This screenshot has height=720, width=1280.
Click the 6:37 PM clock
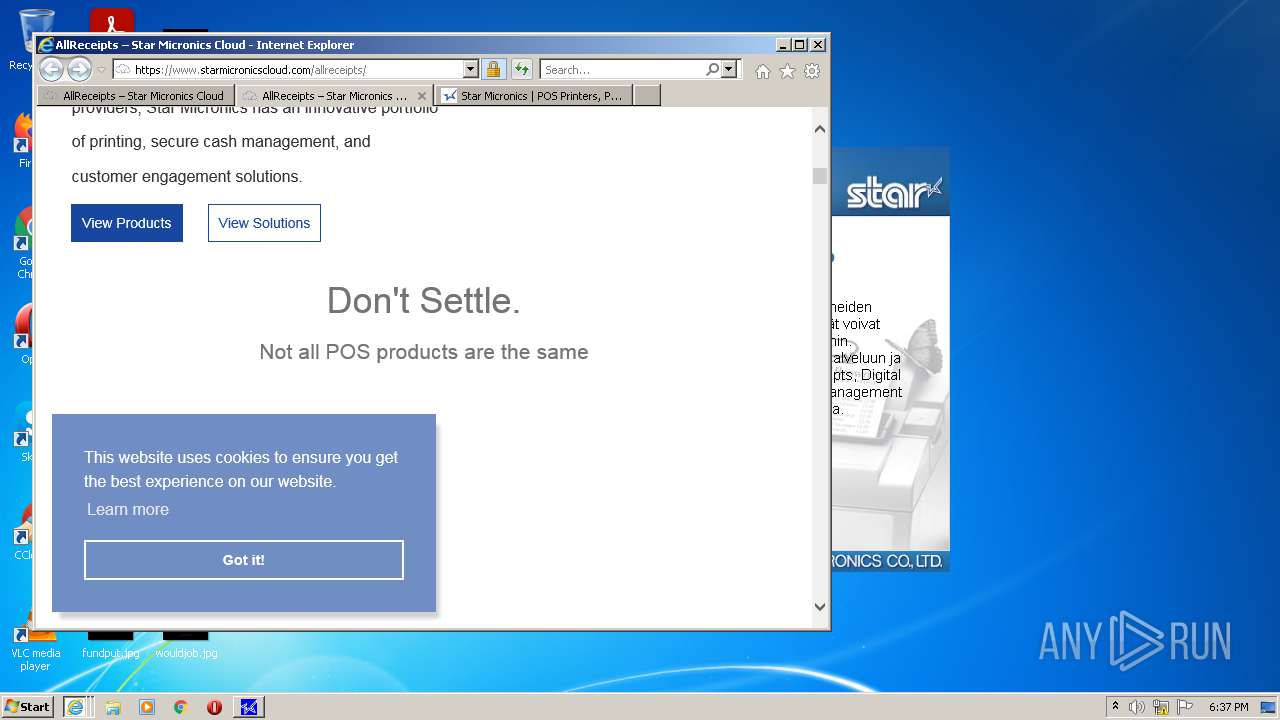point(1228,707)
